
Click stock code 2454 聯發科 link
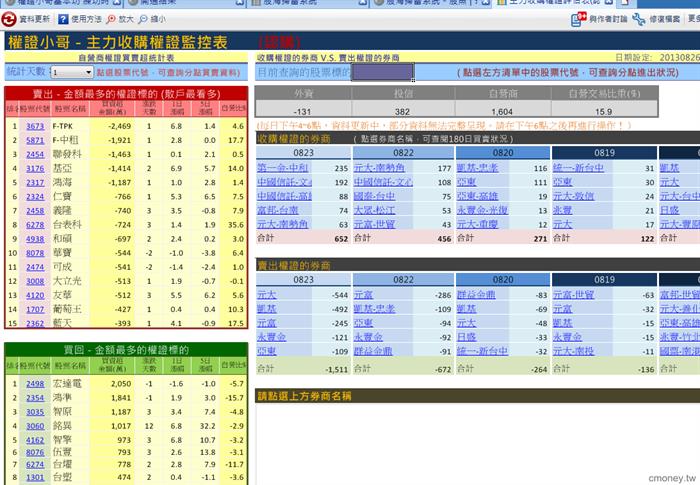tap(35, 155)
